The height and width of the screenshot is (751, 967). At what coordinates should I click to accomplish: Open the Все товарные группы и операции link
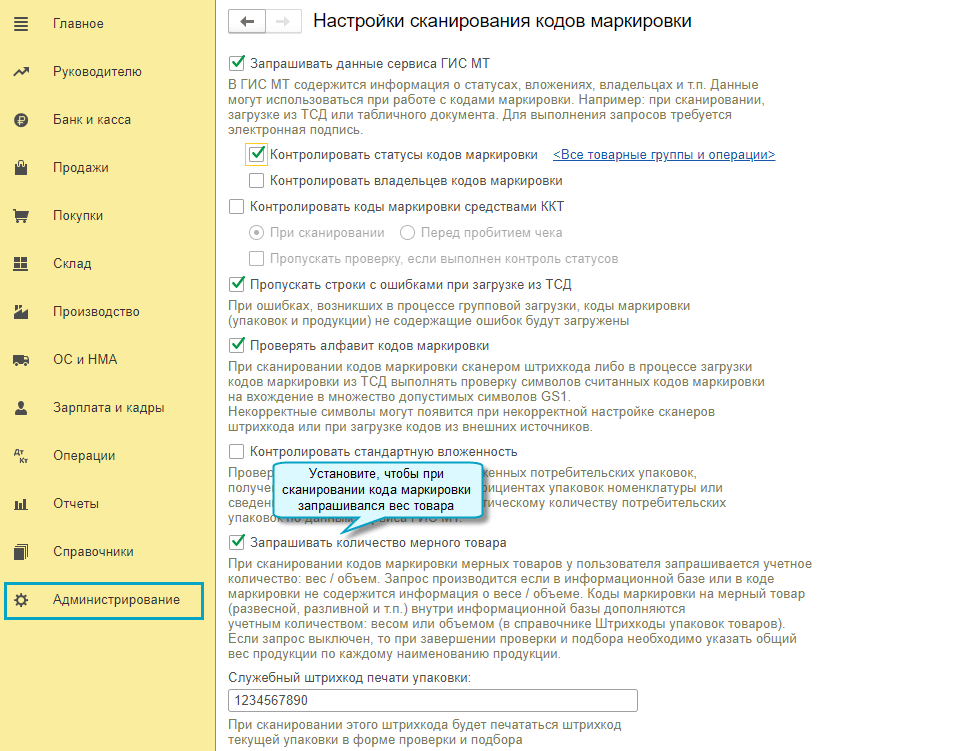pos(664,155)
